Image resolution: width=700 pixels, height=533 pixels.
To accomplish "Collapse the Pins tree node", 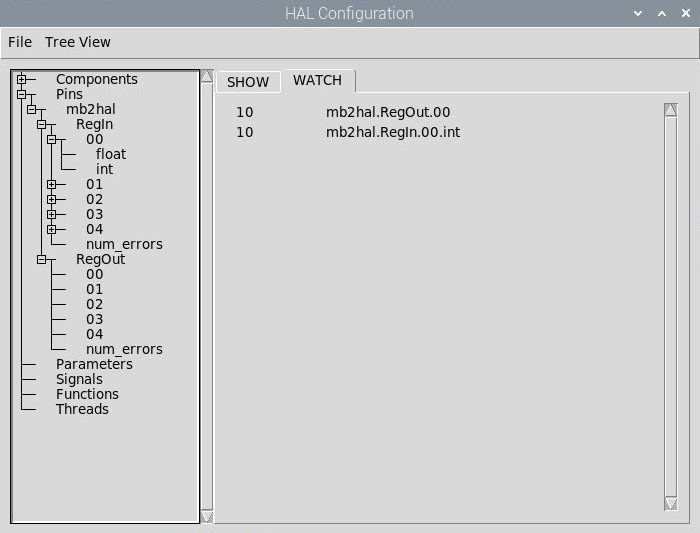I will point(21,95).
